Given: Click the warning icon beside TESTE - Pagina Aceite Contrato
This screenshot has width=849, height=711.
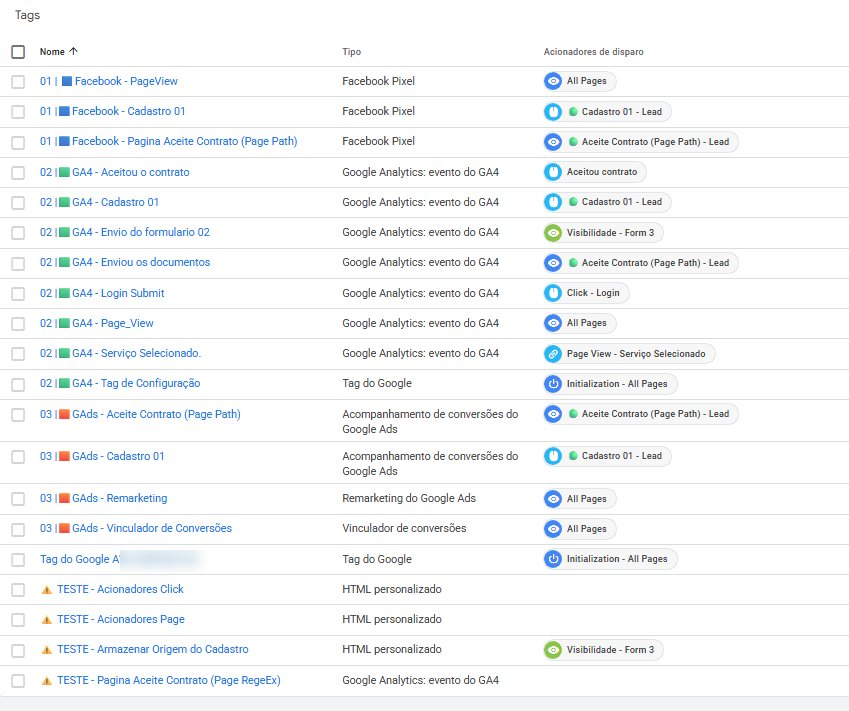Looking at the screenshot, I should 47,681.
